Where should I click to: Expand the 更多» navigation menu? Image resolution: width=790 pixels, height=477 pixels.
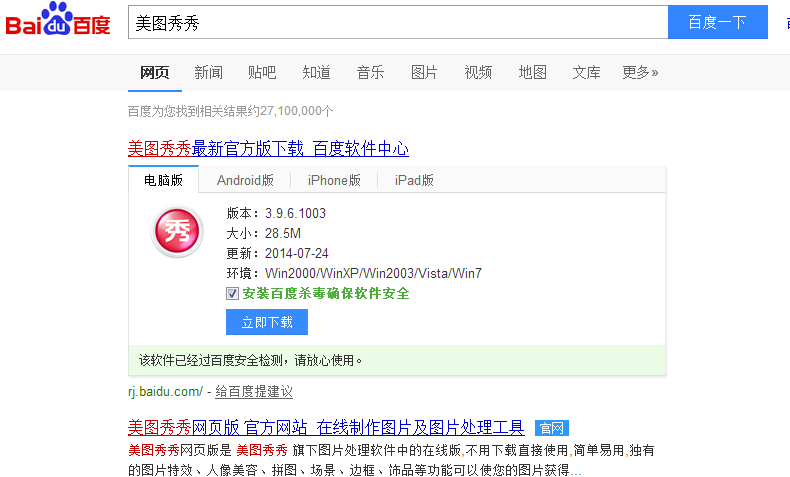click(x=640, y=72)
